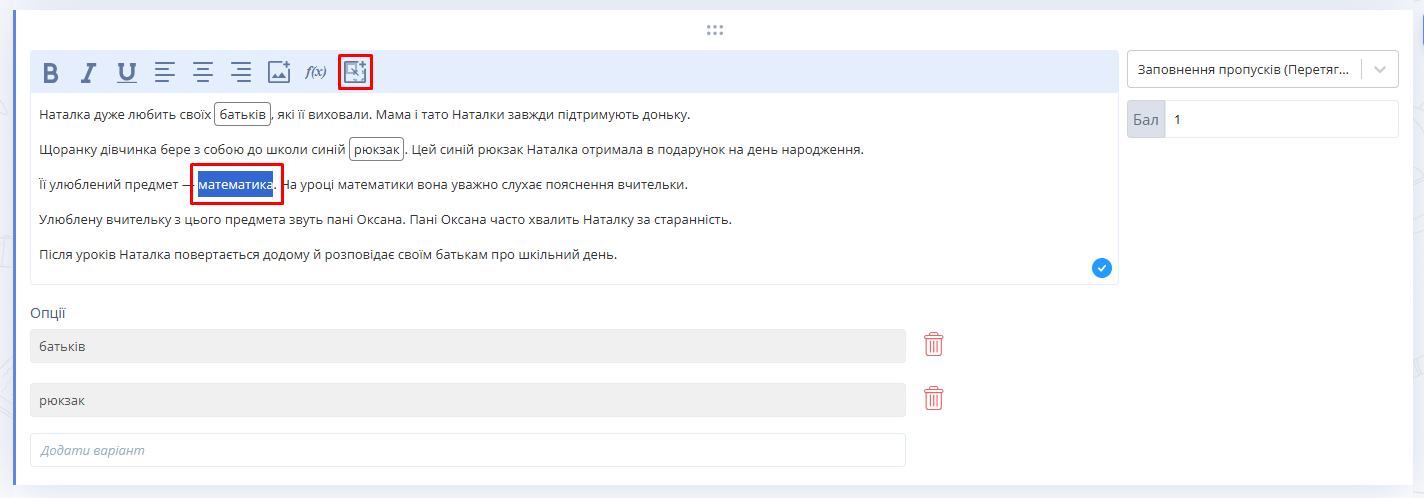Click the 'Заповнення пропусків' type selector
This screenshot has width=1424, height=498.
pyautogui.click(x=1245, y=70)
